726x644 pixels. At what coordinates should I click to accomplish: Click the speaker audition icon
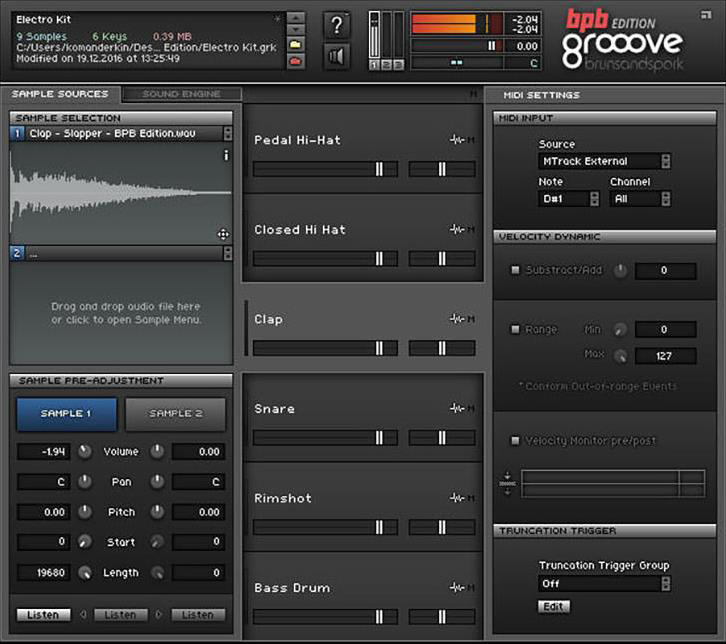click(337, 57)
